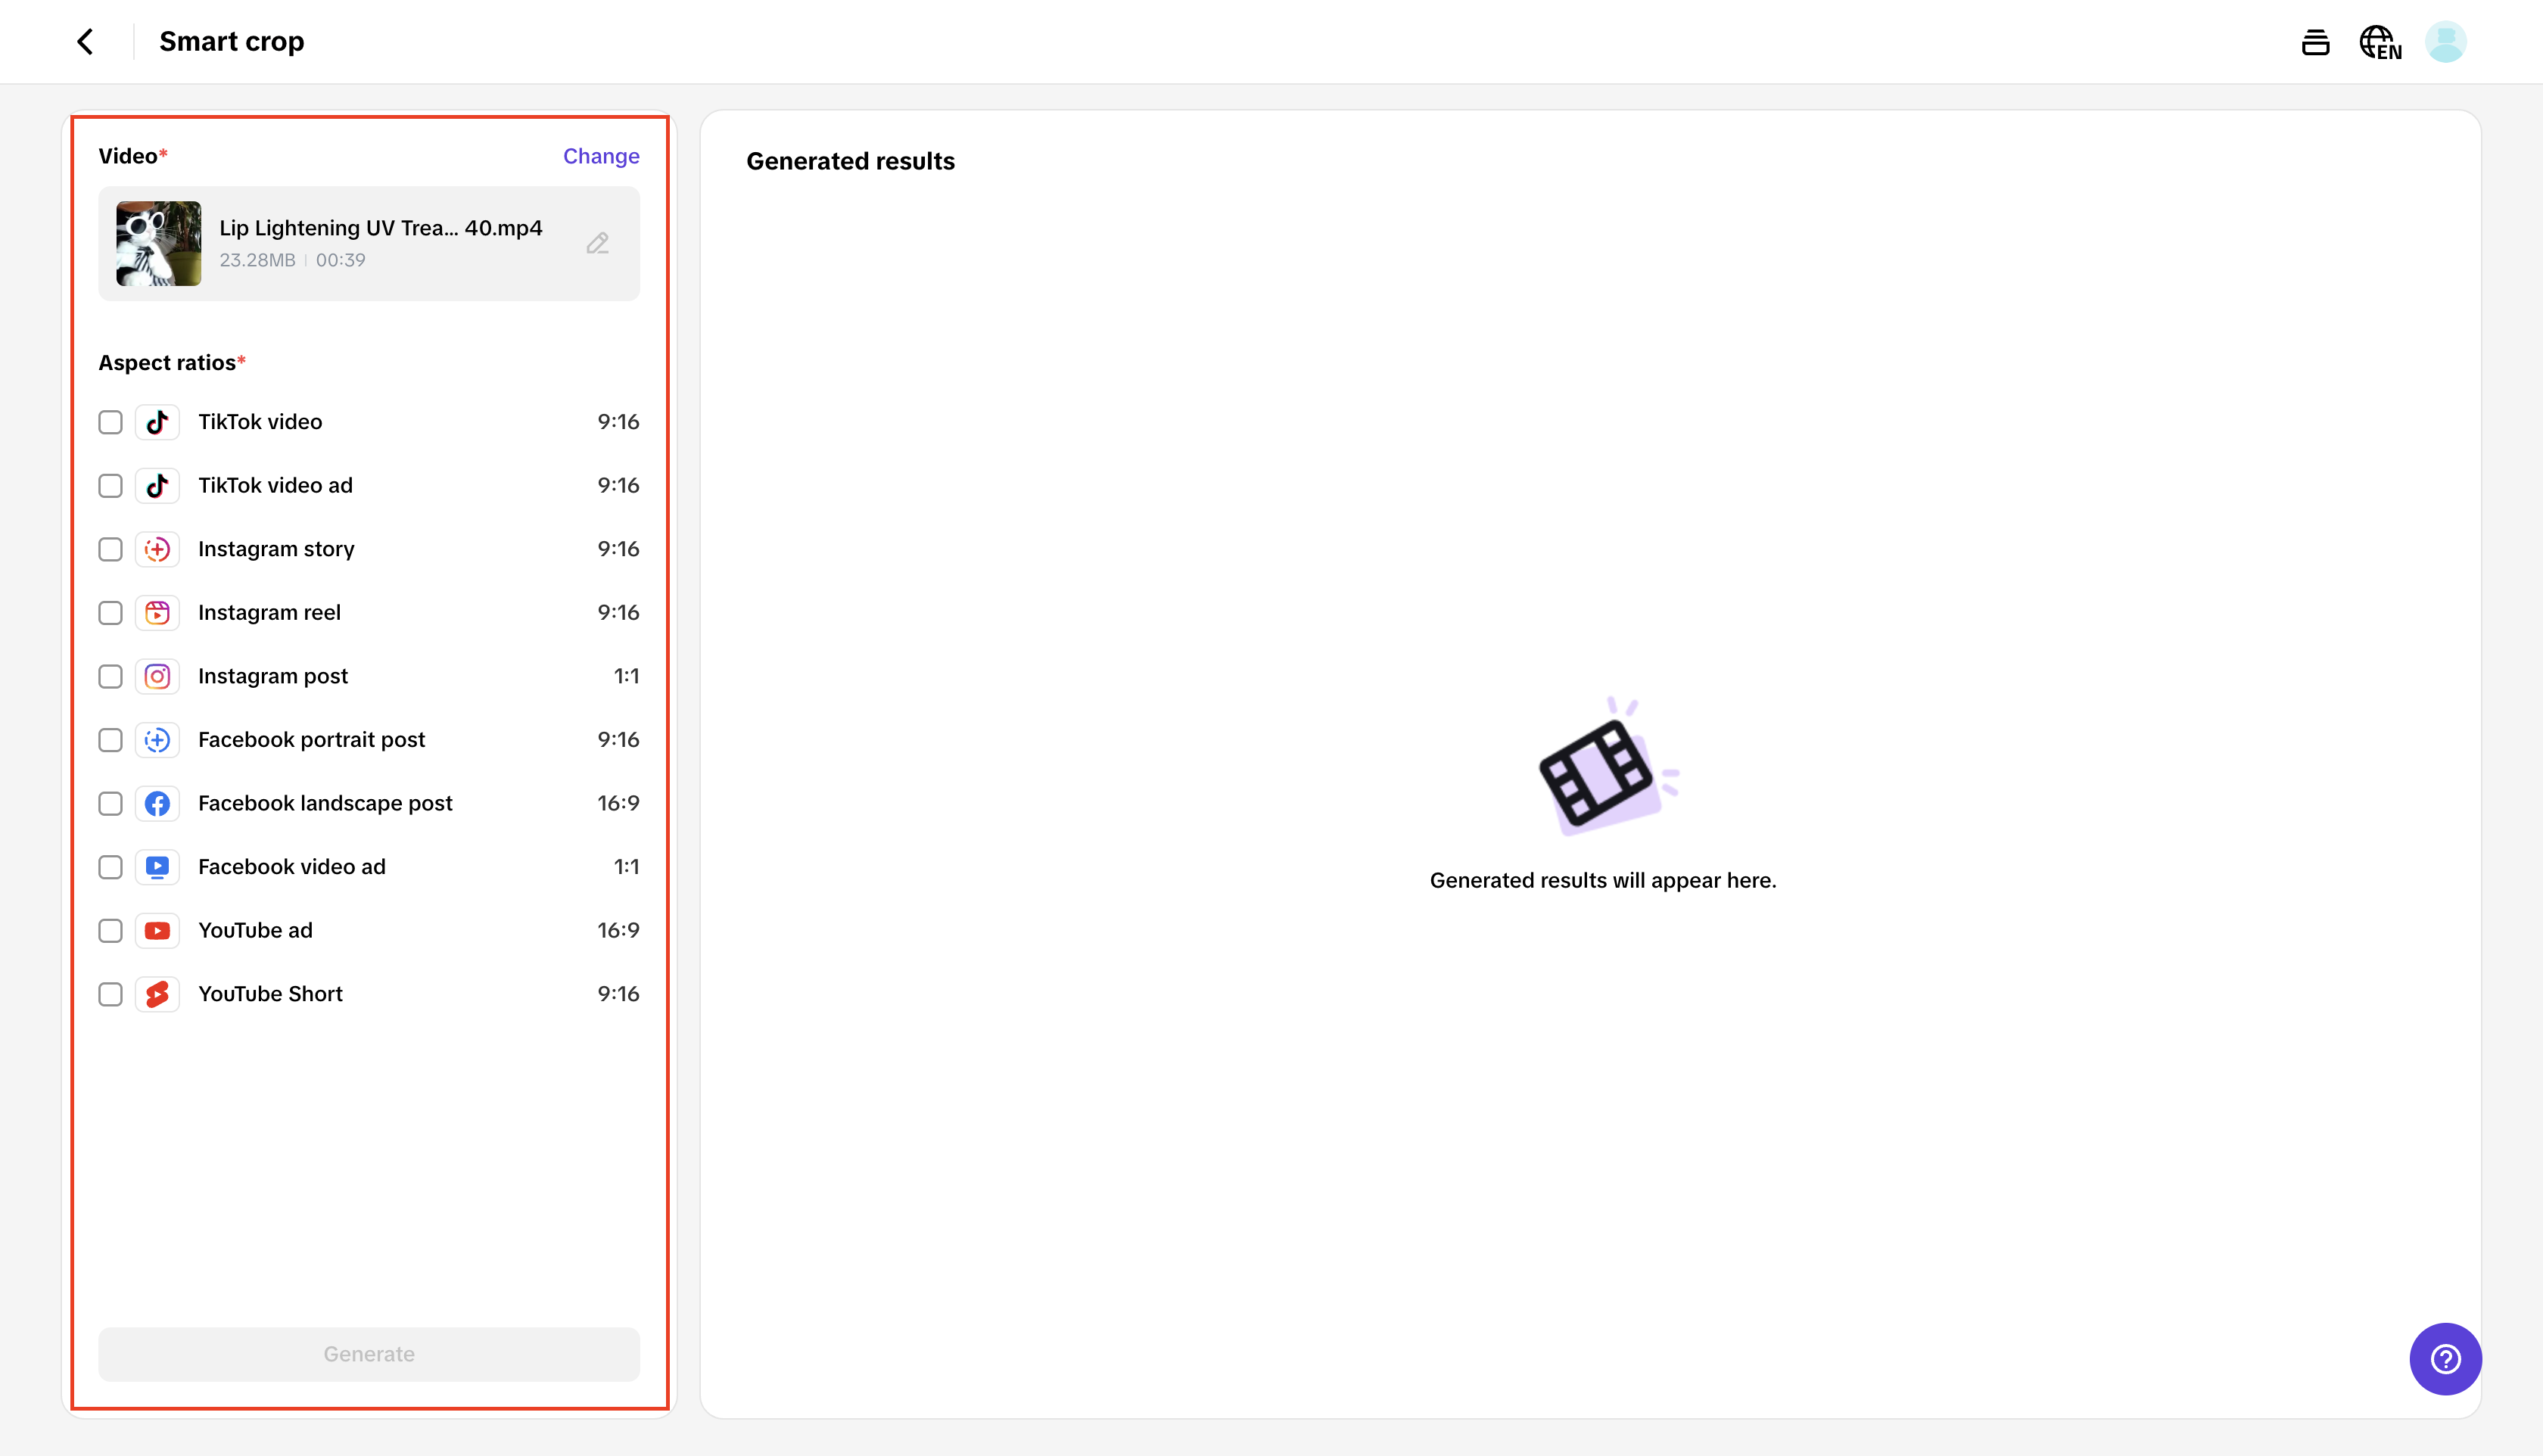Viewport: 2543px width, 1456px height.
Task: Select the Facebook video ad checkbox
Action: [x=110, y=867]
